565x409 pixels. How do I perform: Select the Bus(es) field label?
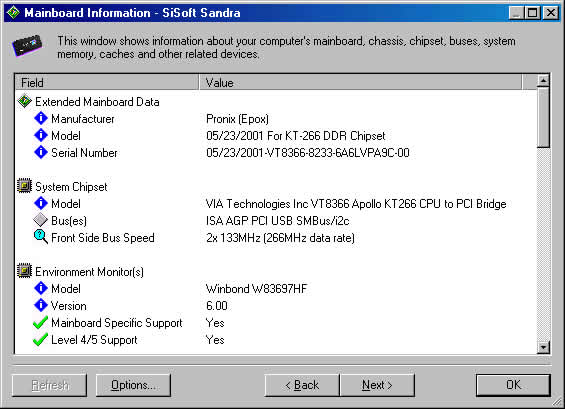[x=69, y=221]
